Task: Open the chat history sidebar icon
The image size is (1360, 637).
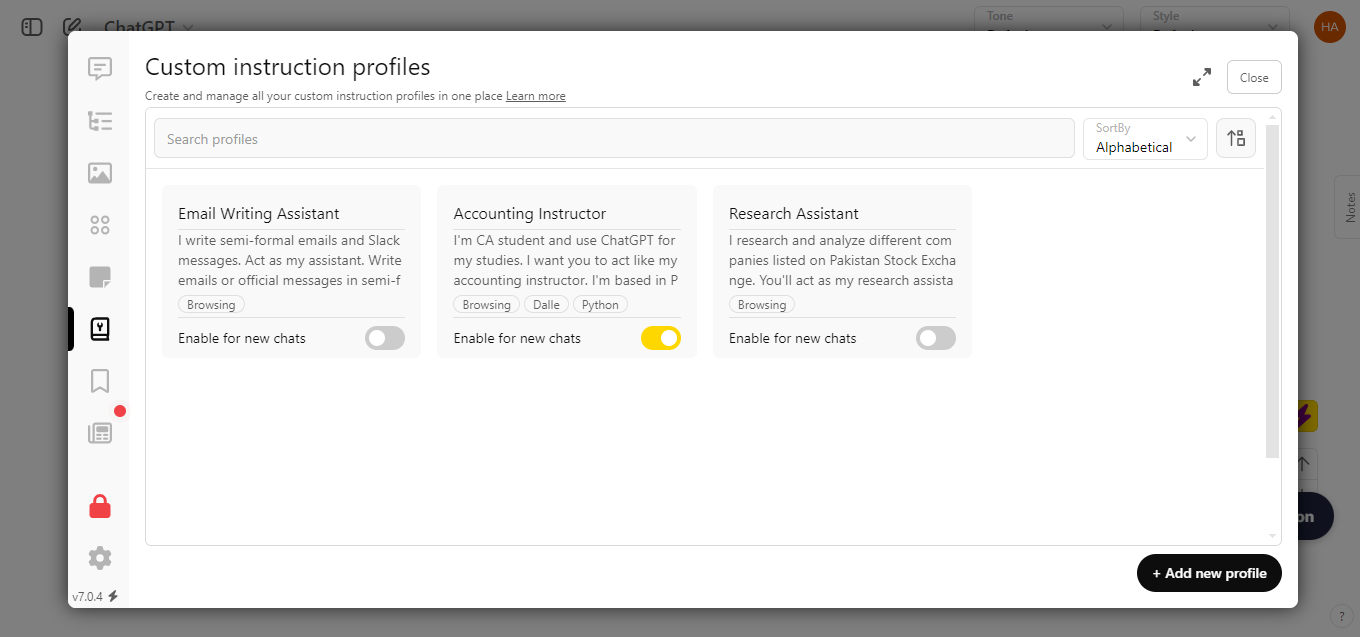Action: click(x=100, y=69)
